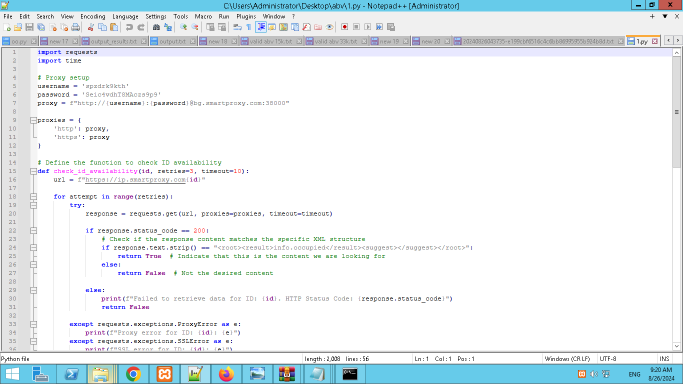Collapse the proxies block at line 9
Screen dimensions: 683x384
pyautogui.click(x=34, y=120)
